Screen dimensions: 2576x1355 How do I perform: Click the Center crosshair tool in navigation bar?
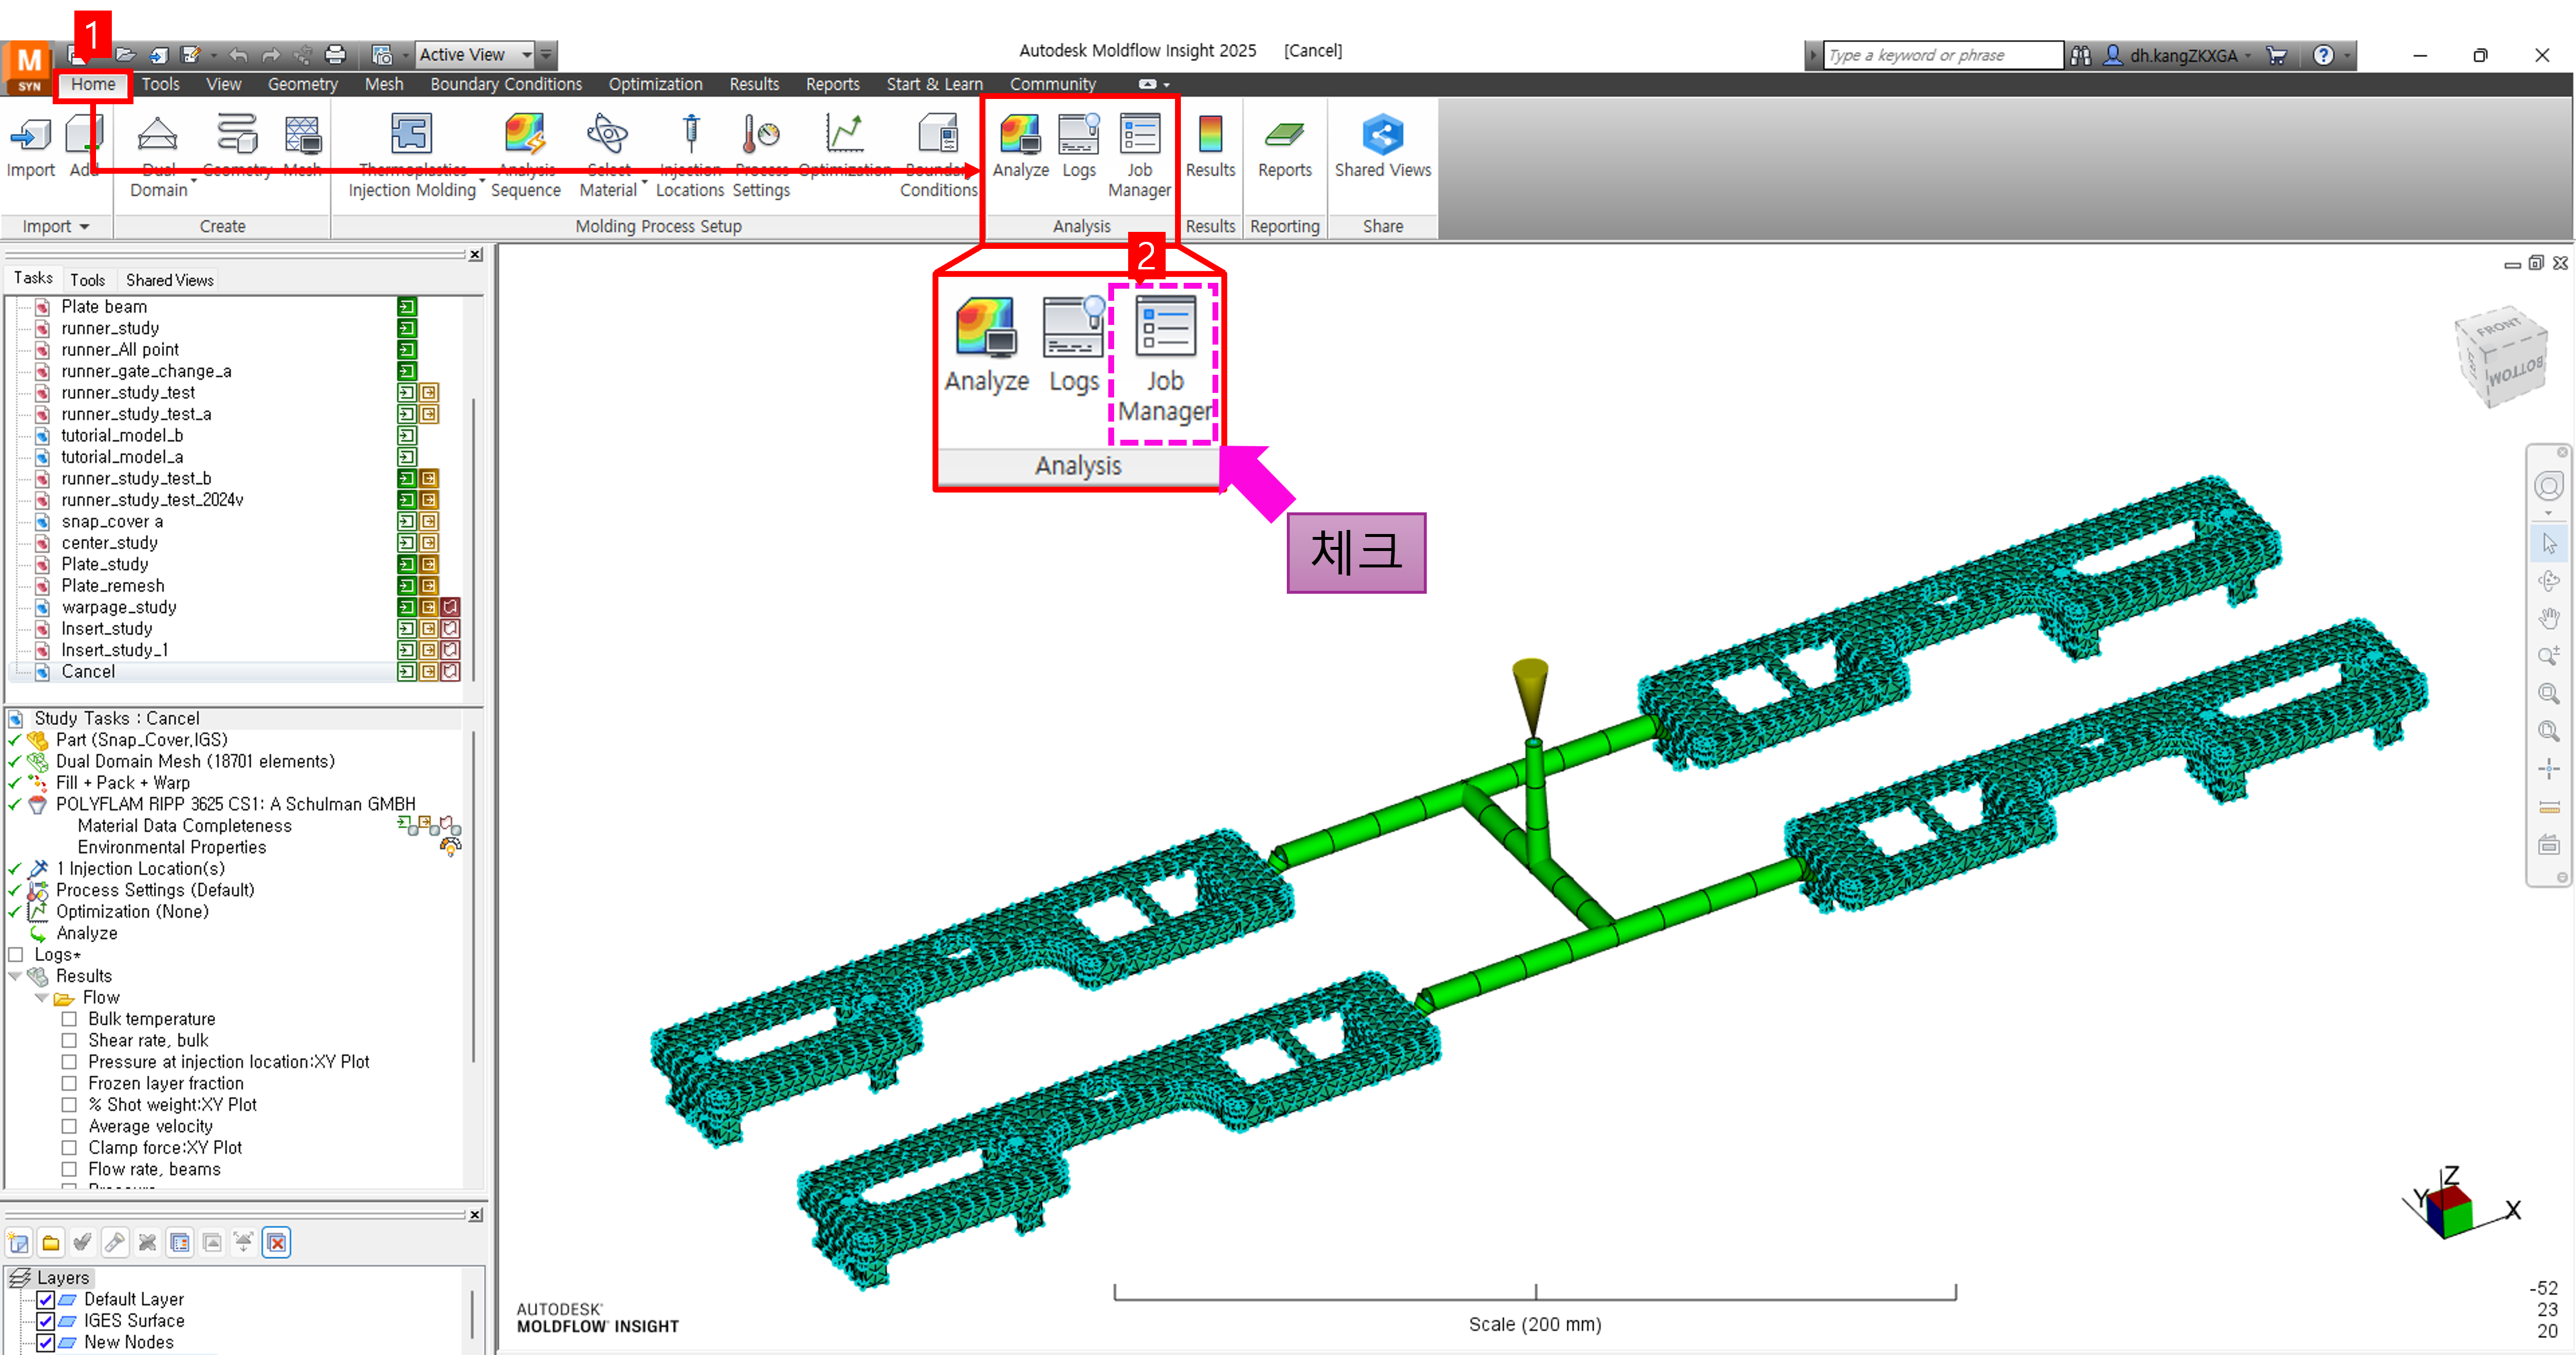(x=2548, y=768)
